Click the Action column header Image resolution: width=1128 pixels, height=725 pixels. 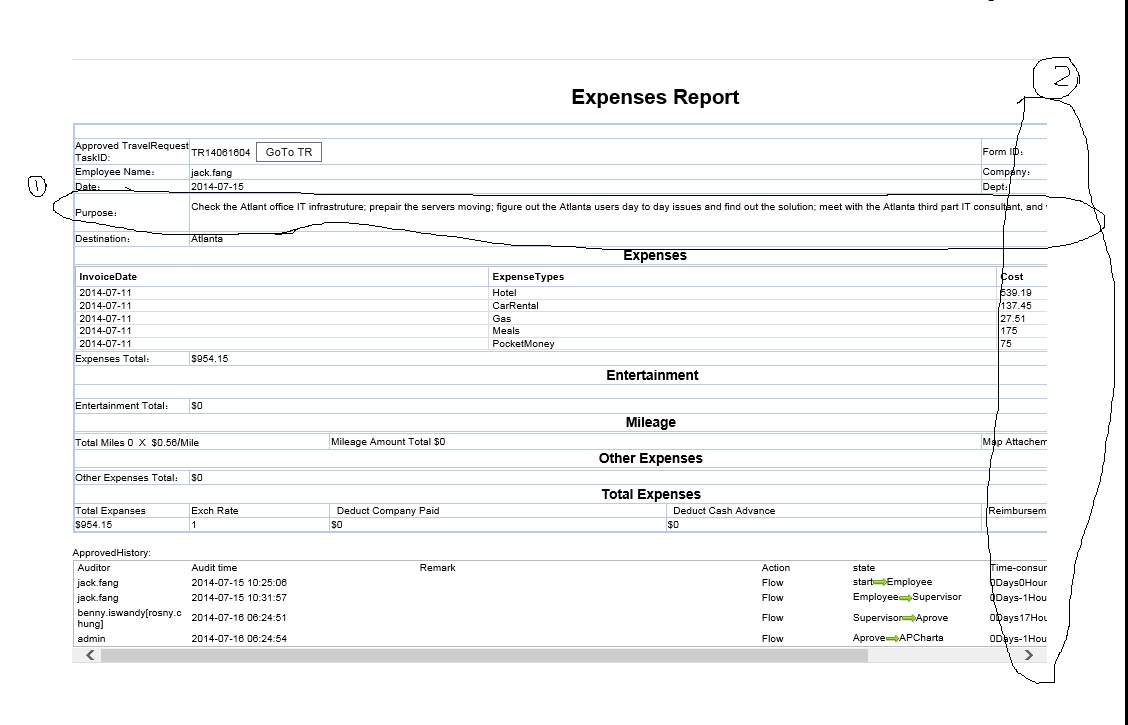point(776,567)
